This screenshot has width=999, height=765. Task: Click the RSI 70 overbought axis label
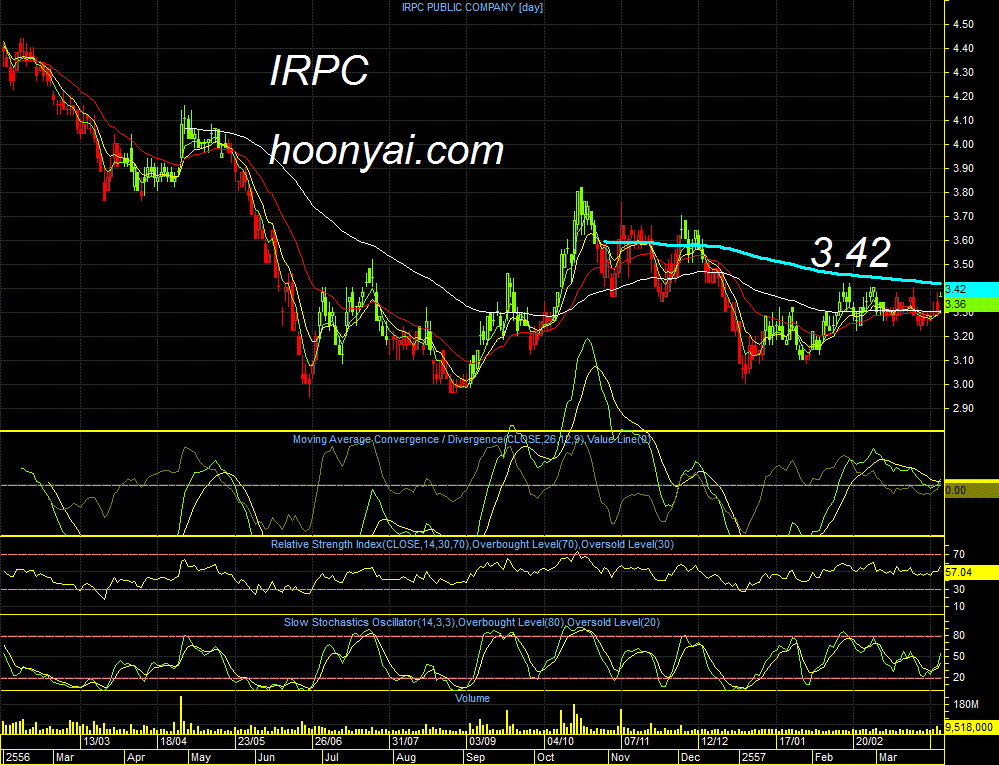click(x=958, y=555)
